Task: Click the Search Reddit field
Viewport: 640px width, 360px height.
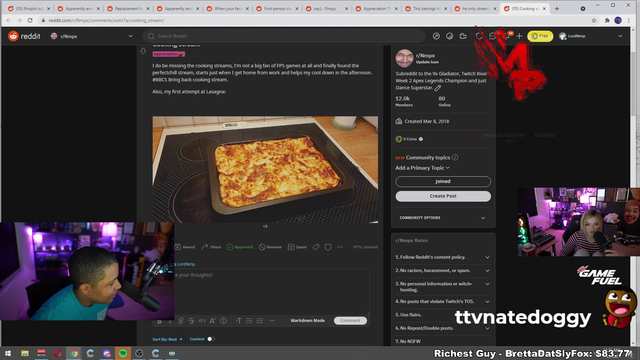Action: coord(284,36)
